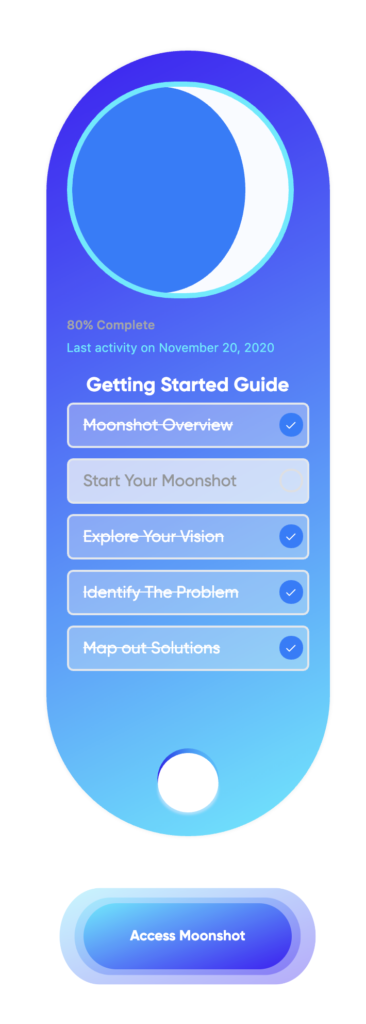The height and width of the screenshot is (1024, 366).
Task: Select the Map out Solutions step text
Action: tap(151, 648)
